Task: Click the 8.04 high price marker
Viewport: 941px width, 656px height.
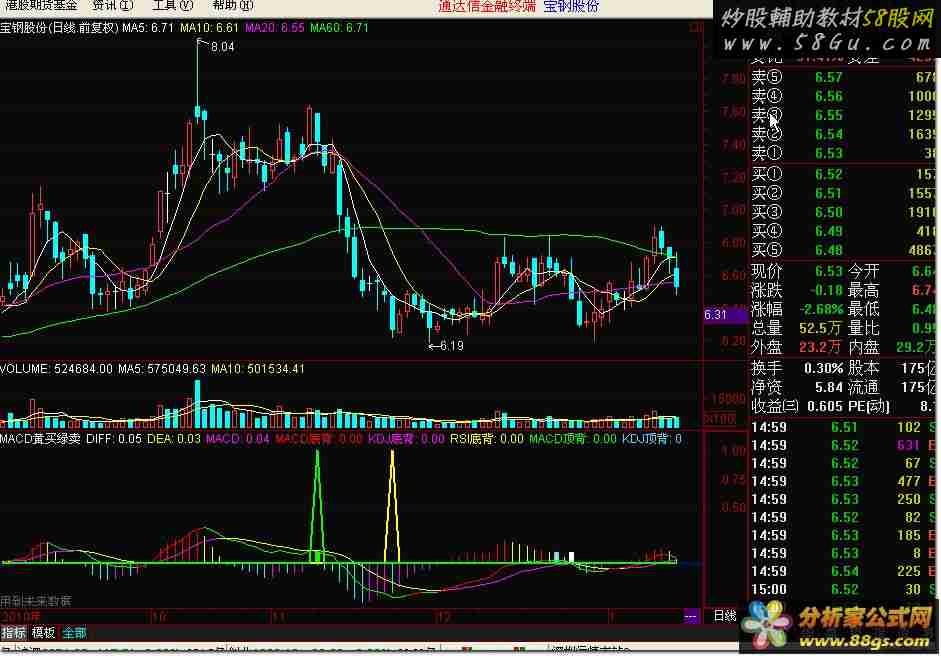Action: click(x=223, y=47)
